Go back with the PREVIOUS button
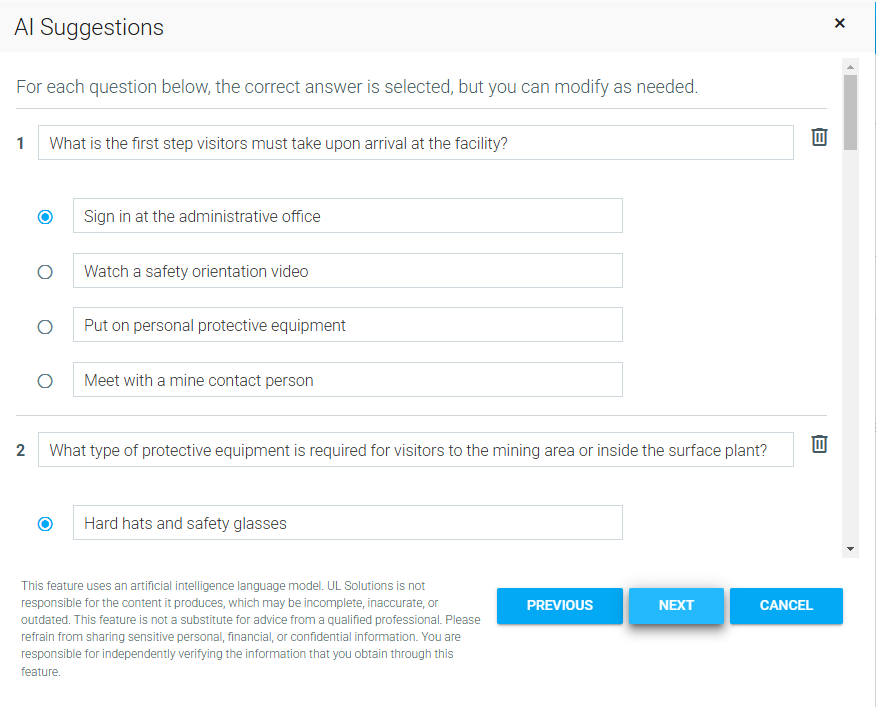The height and width of the screenshot is (707, 876). click(x=560, y=605)
